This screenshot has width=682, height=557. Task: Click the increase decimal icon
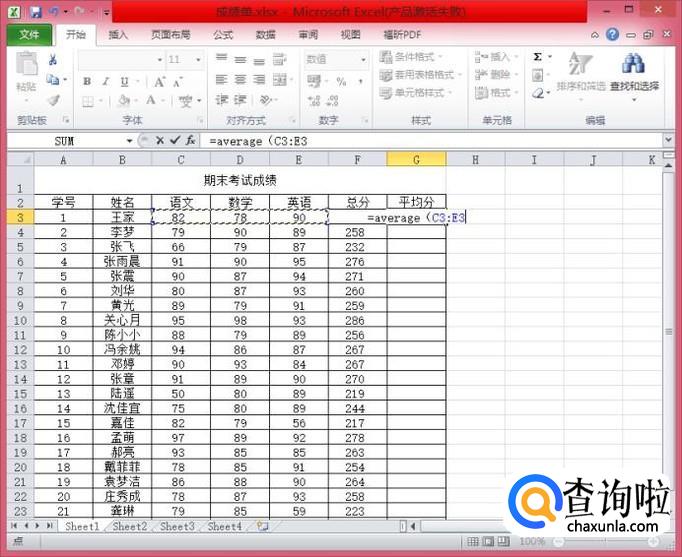coord(314,101)
